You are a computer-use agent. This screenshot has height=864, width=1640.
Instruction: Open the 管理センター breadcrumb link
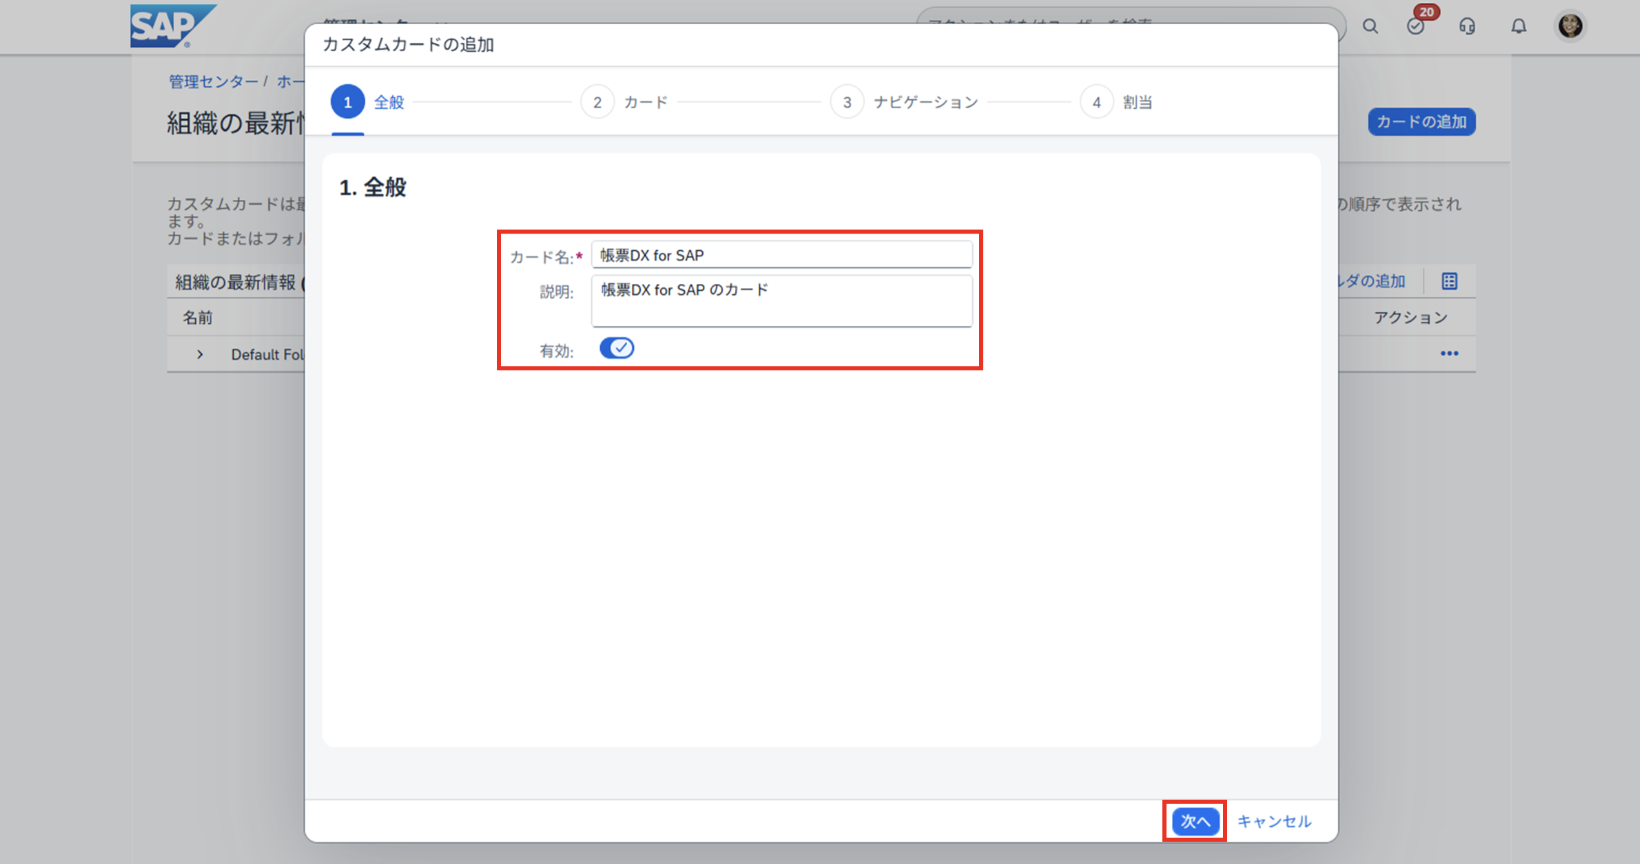click(x=213, y=82)
